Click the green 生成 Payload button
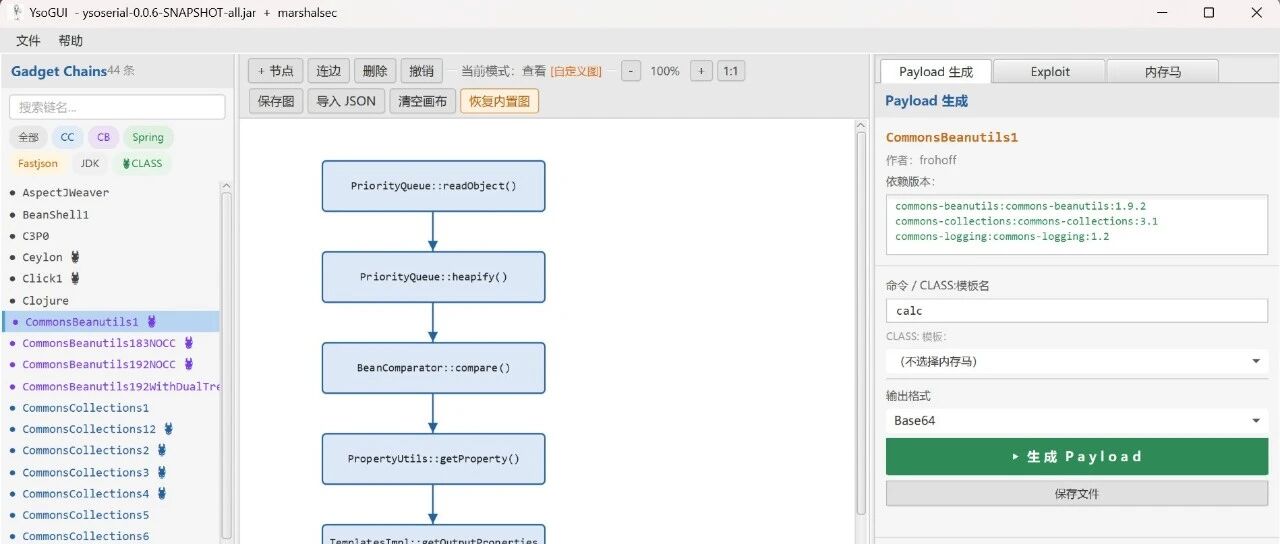1280x544 pixels. (x=1077, y=457)
